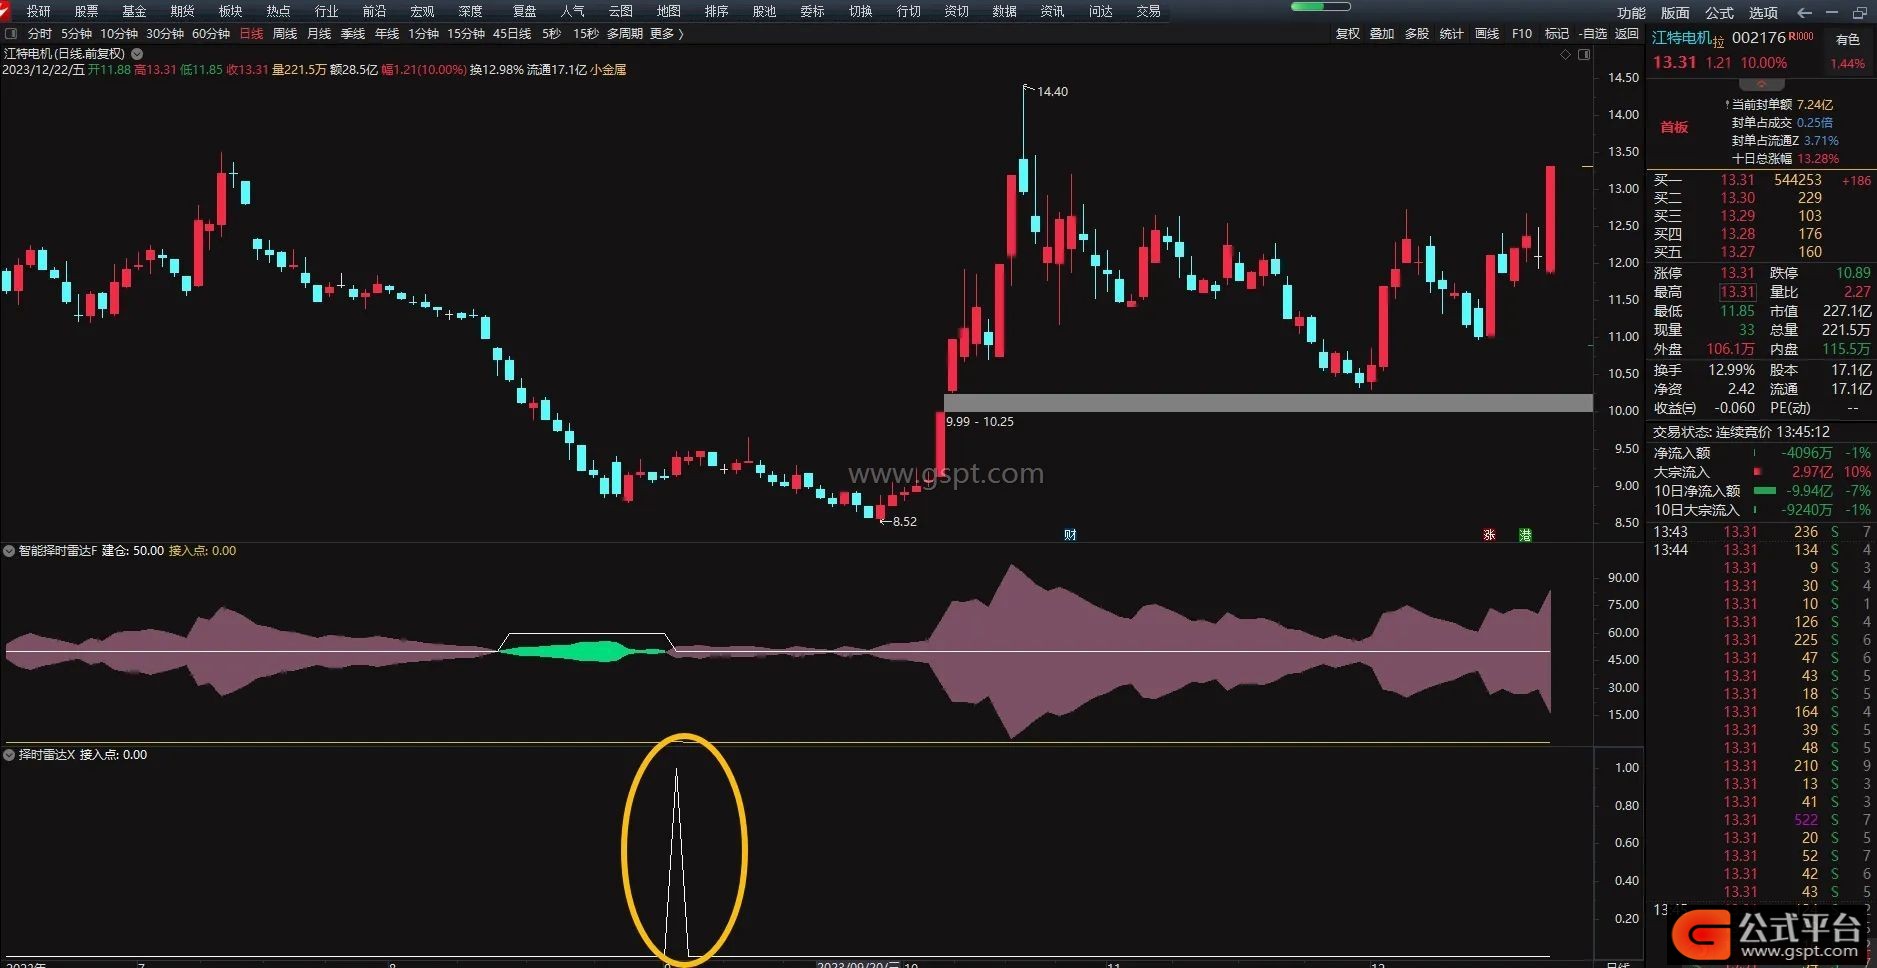The width and height of the screenshot is (1877, 968).
Task: Open the 股票 menu
Action: 87,11
